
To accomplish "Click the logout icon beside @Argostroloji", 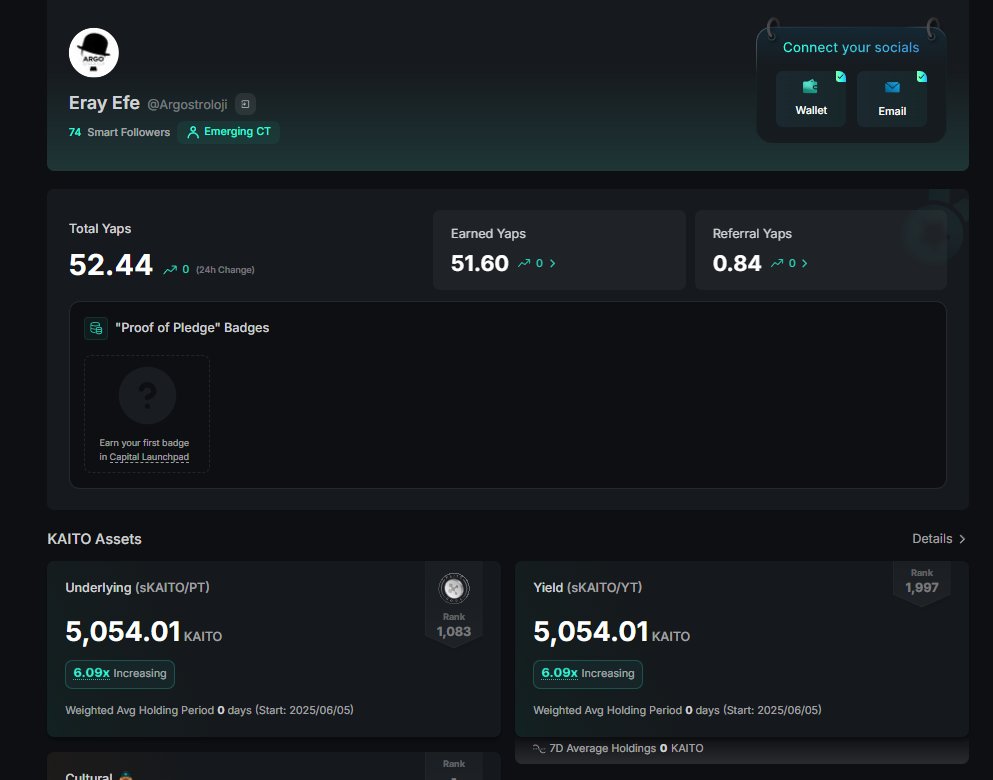I will (x=246, y=104).
